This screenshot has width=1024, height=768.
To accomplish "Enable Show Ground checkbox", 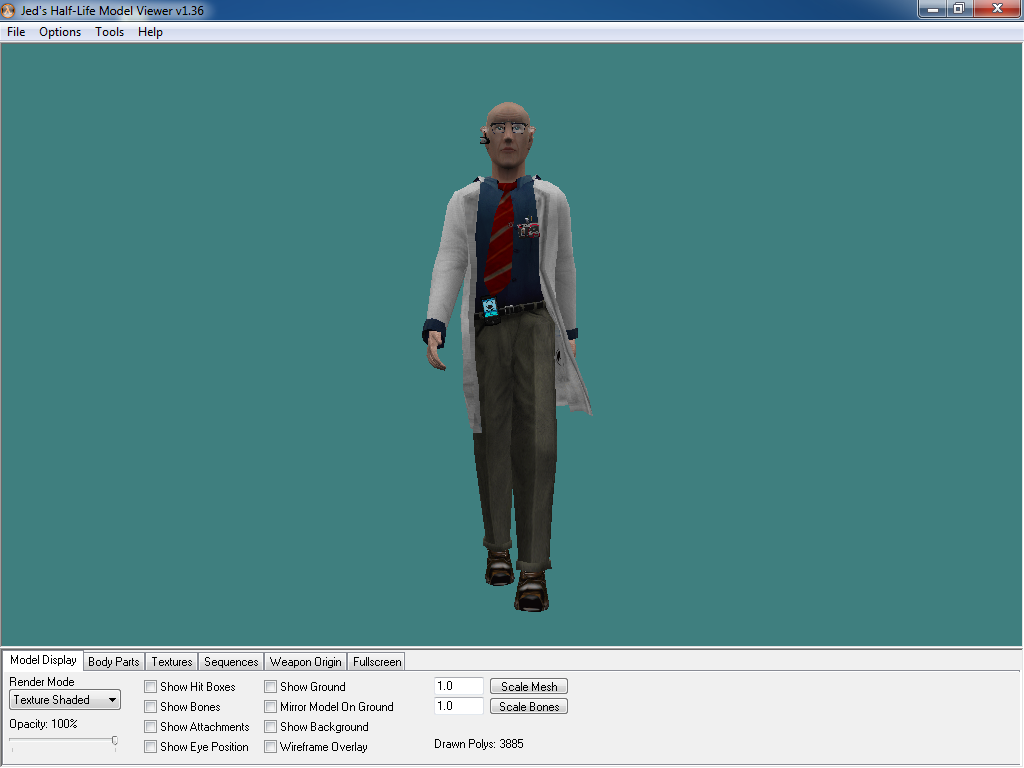I will (x=270, y=687).
